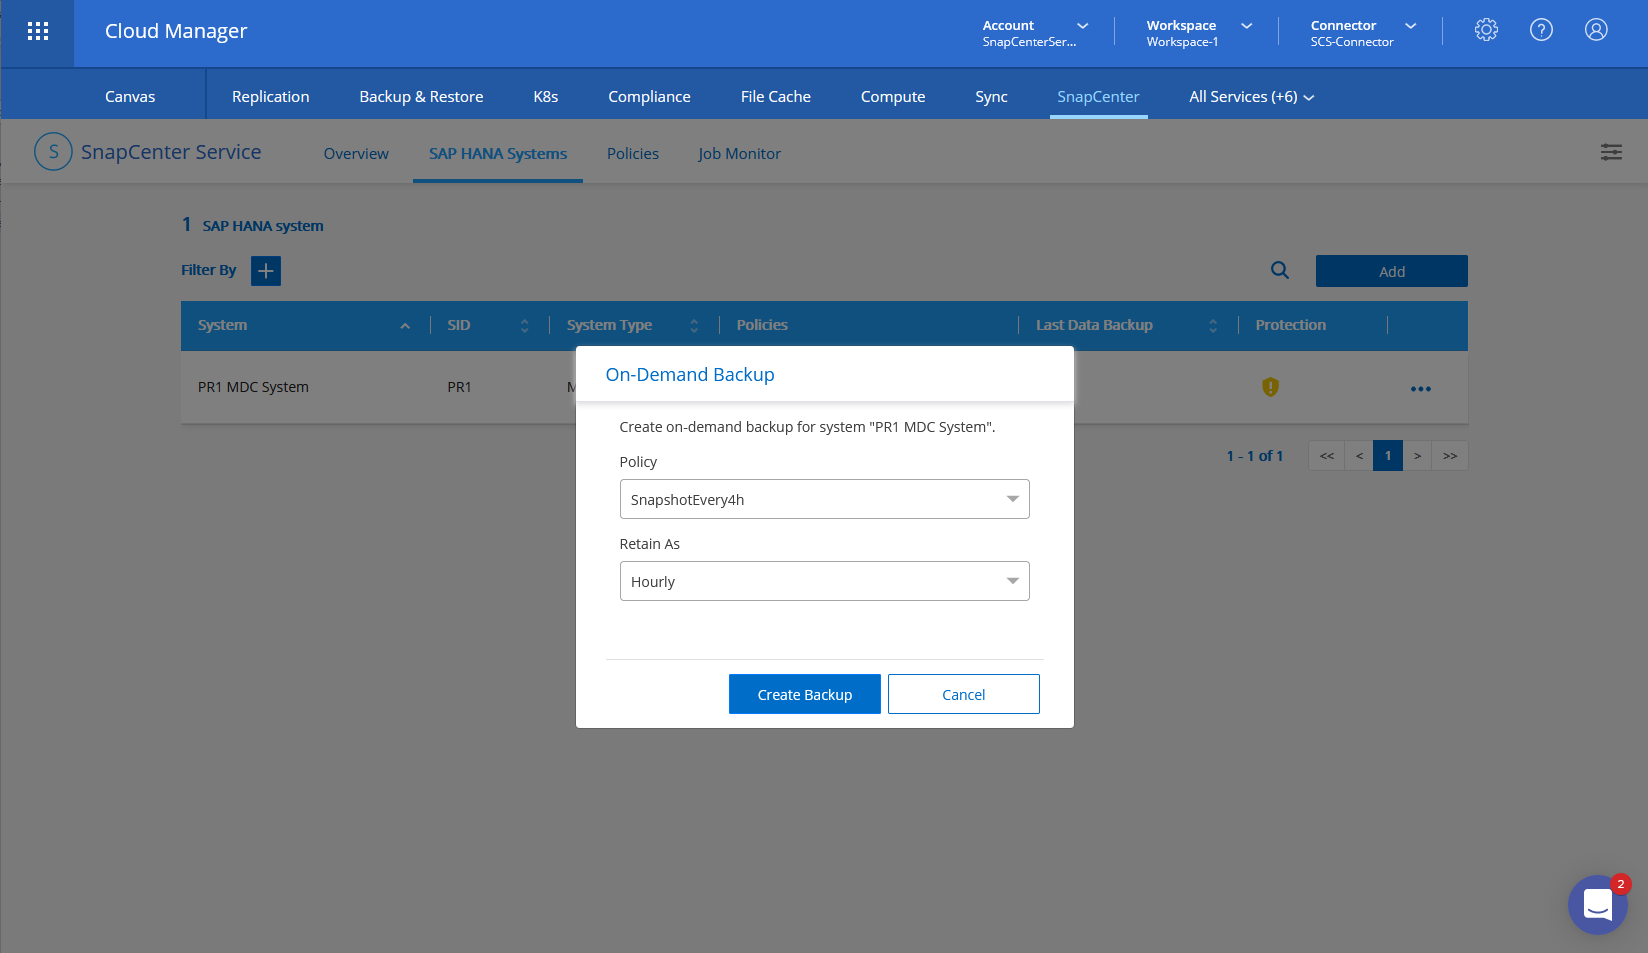1648x953 pixels.
Task: Open the Policies sub-tab
Action: (x=633, y=154)
